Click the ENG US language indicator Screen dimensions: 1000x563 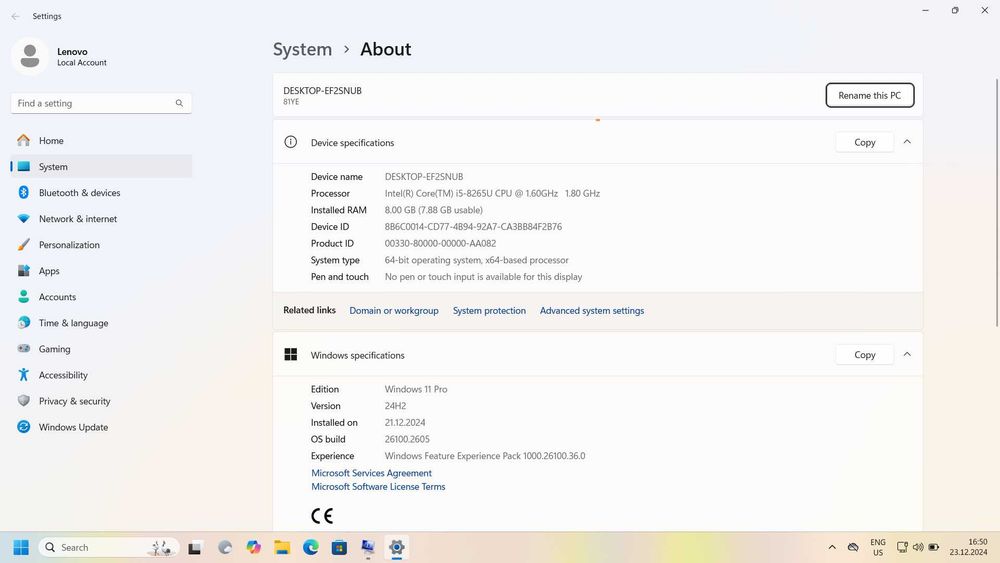click(878, 547)
